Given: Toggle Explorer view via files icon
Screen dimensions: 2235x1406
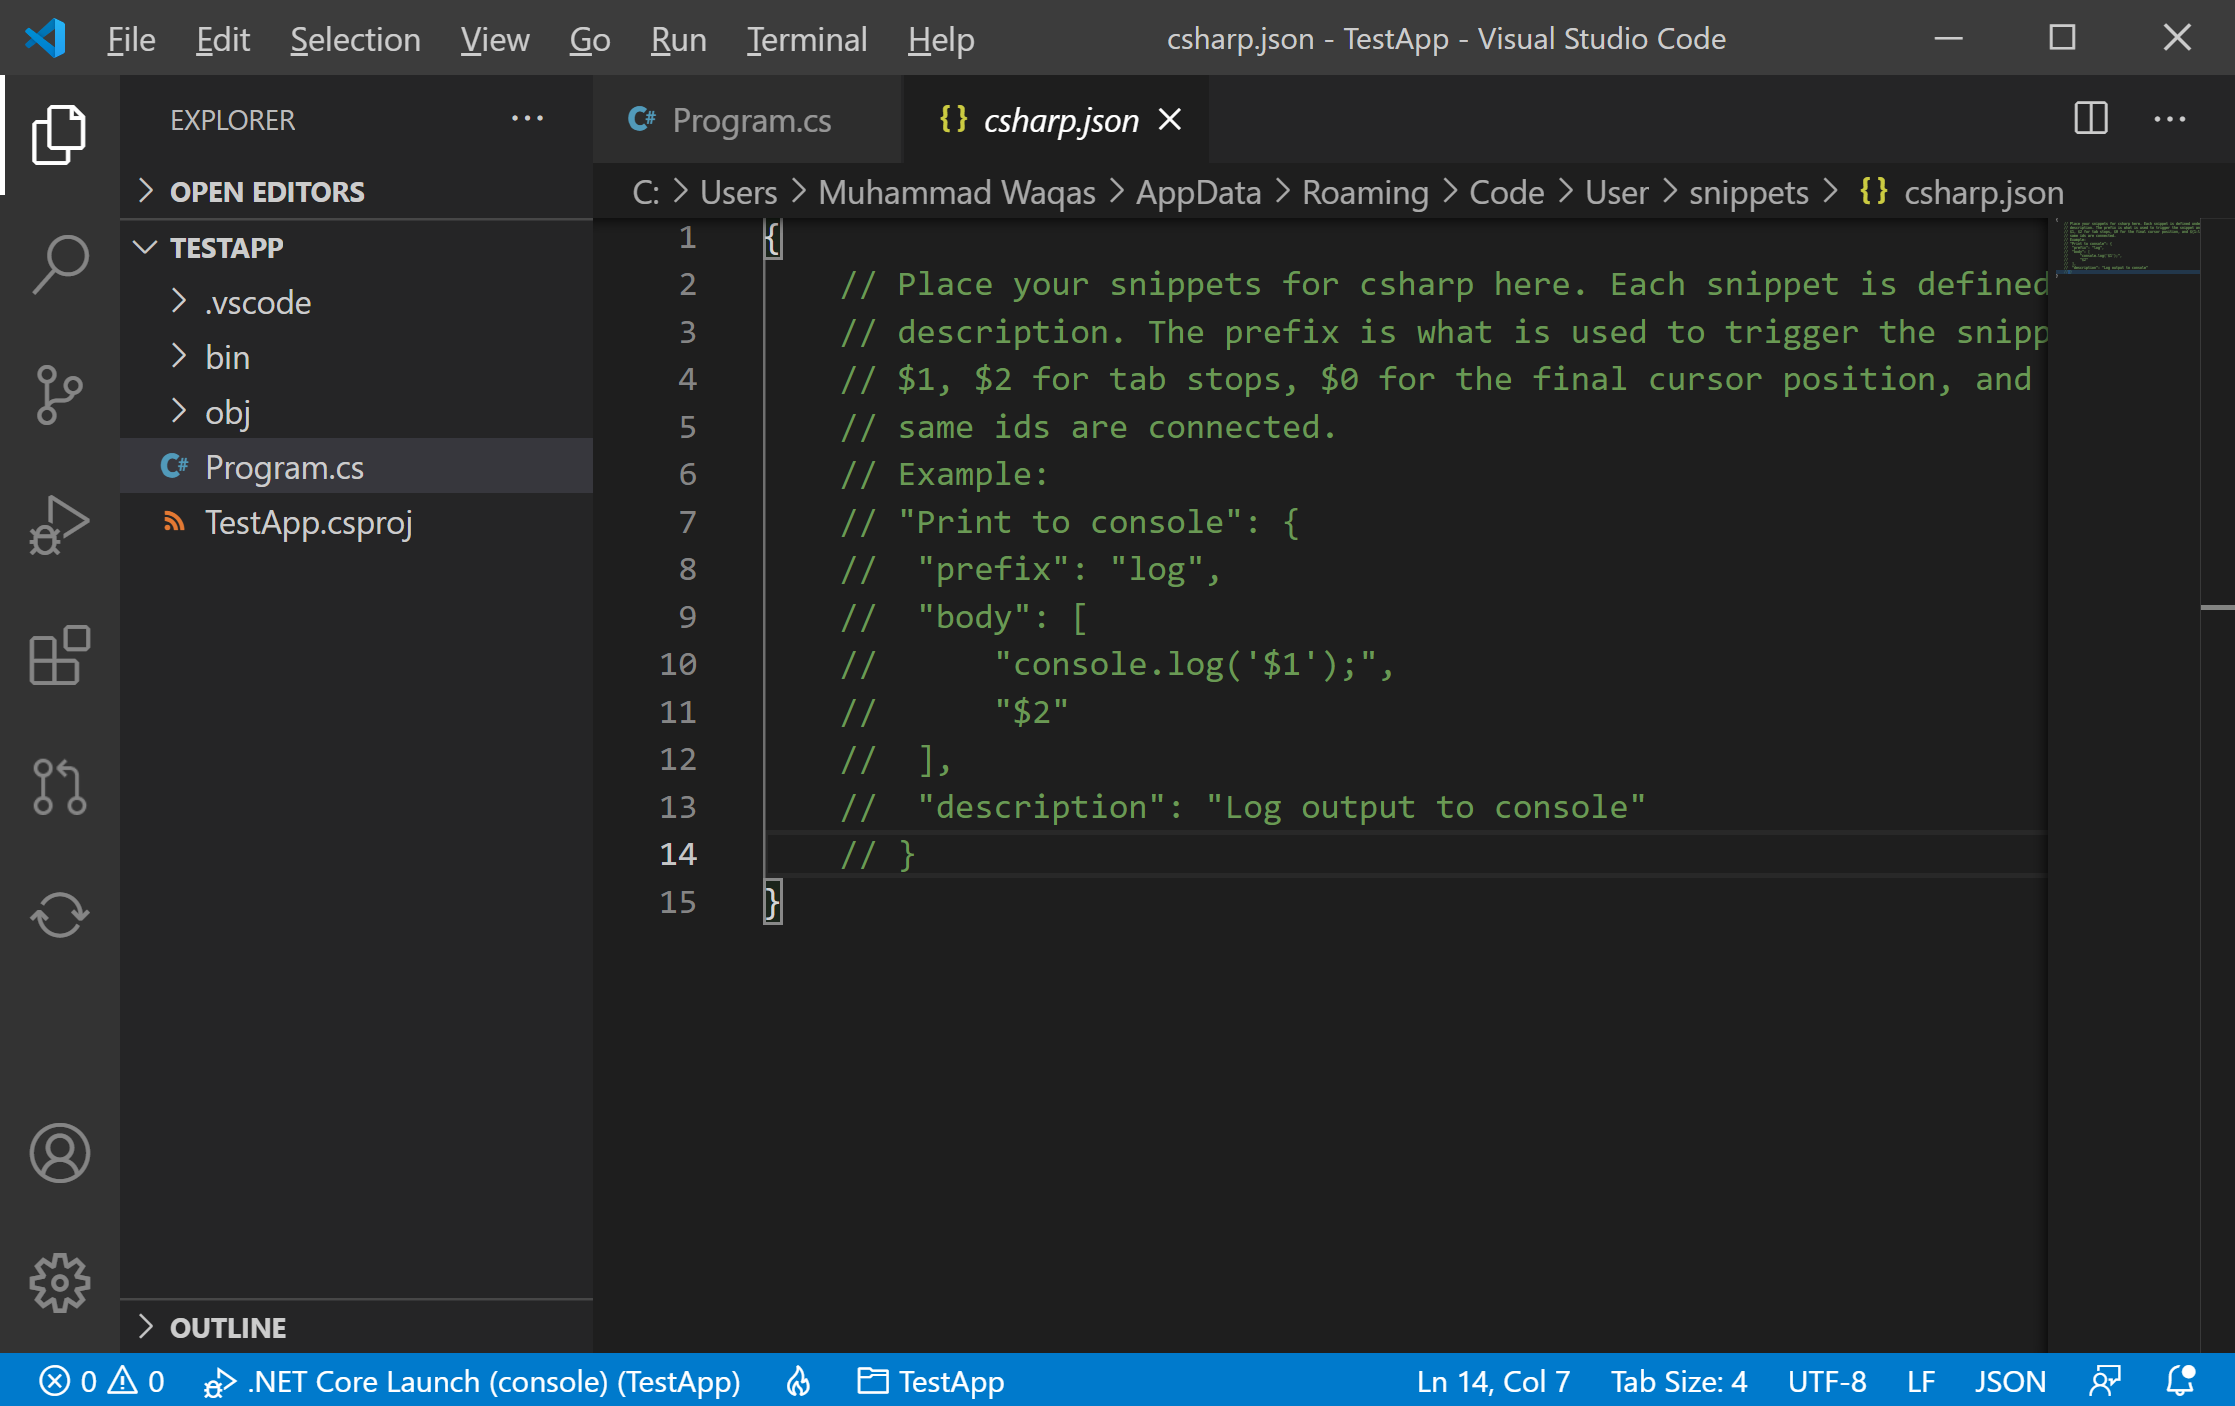Looking at the screenshot, I should coord(60,134).
